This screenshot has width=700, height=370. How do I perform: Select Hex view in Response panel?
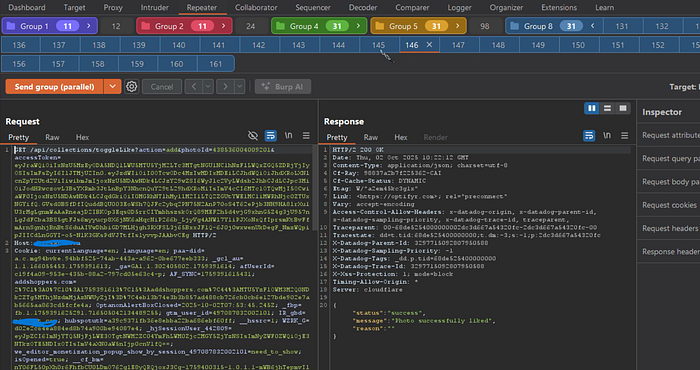click(400, 137)
